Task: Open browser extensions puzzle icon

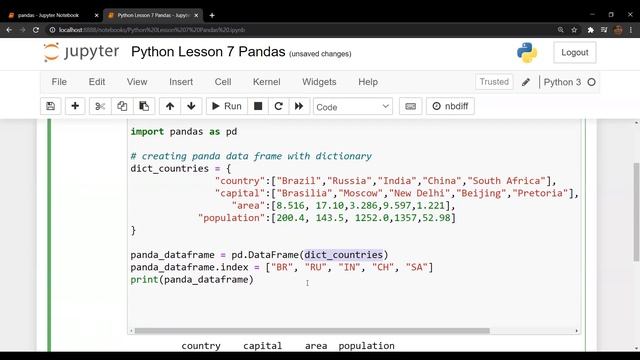Action: click(591, 30)
